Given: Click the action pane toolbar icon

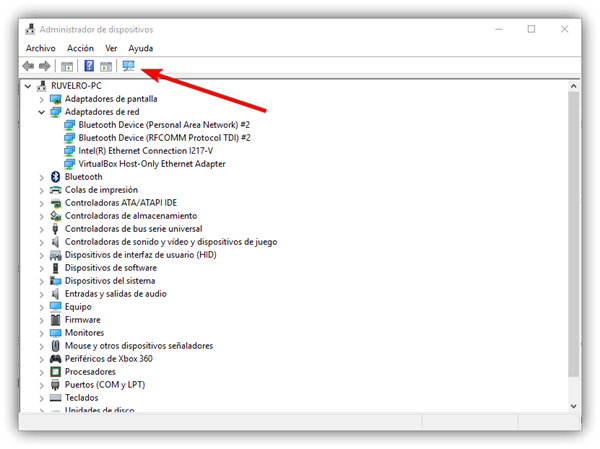Looking at the screenshot, I should [x=106, y=67].
